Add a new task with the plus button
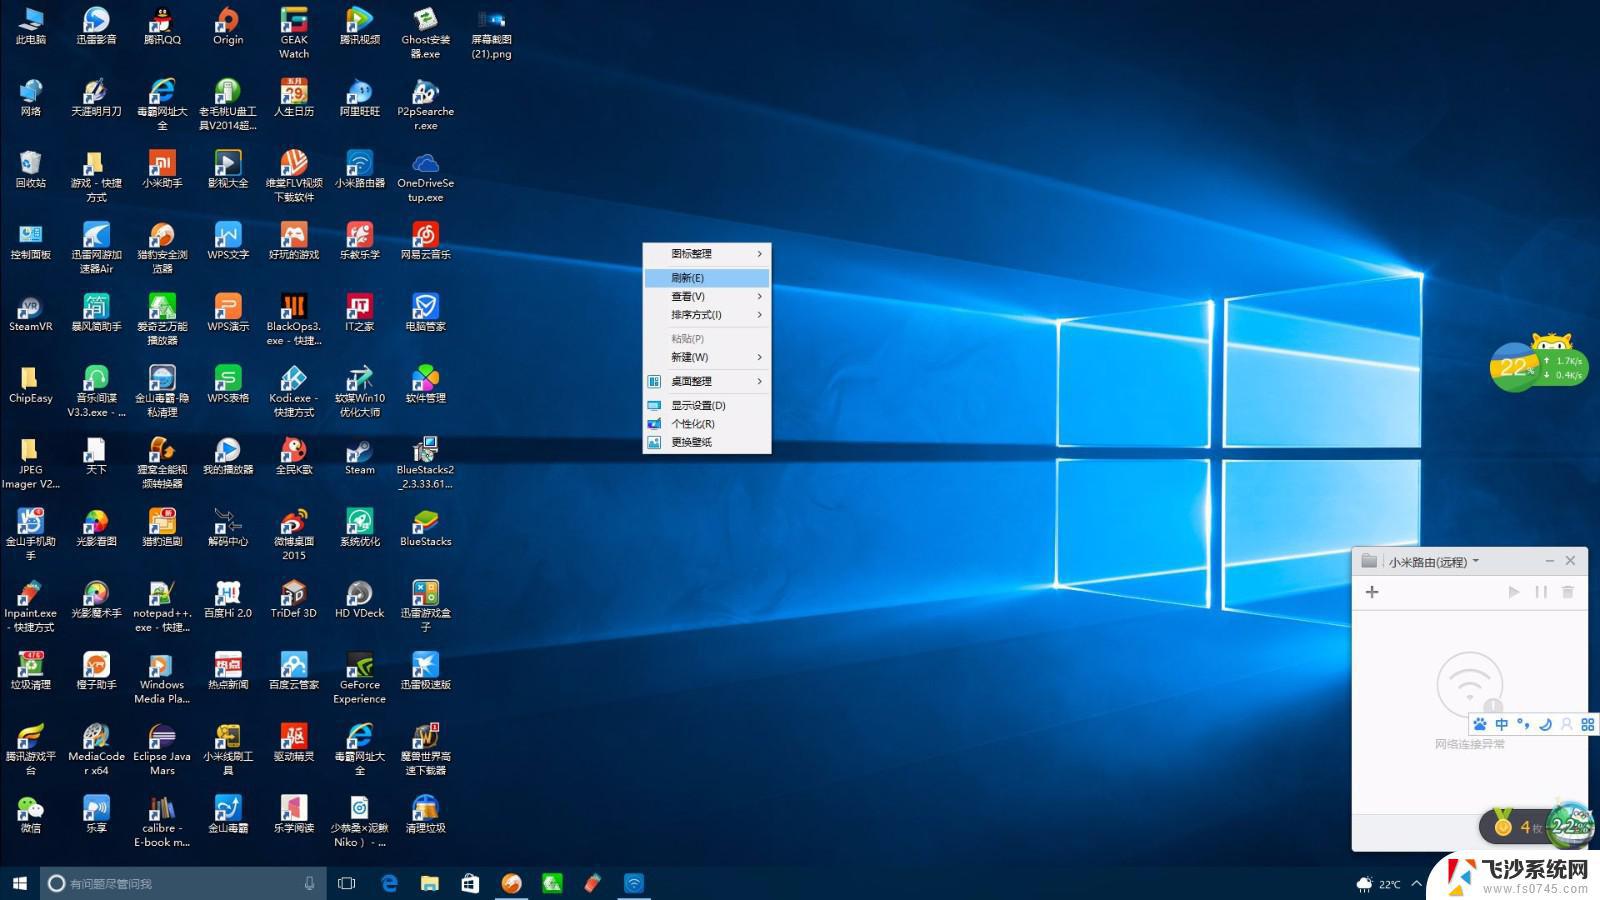 (x=1372, y=592)
